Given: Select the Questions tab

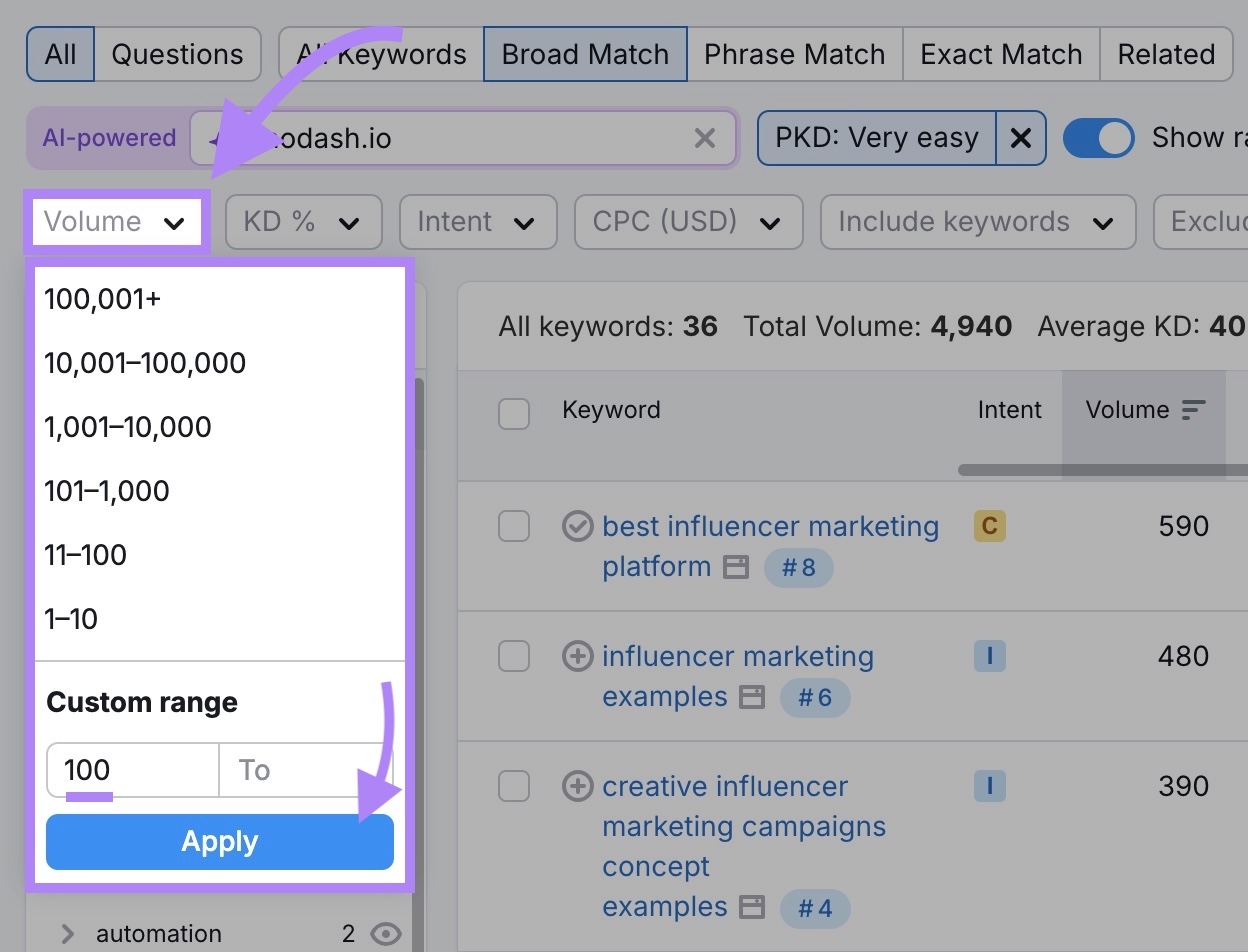Looking at the screenshot, I should point(177,54).
